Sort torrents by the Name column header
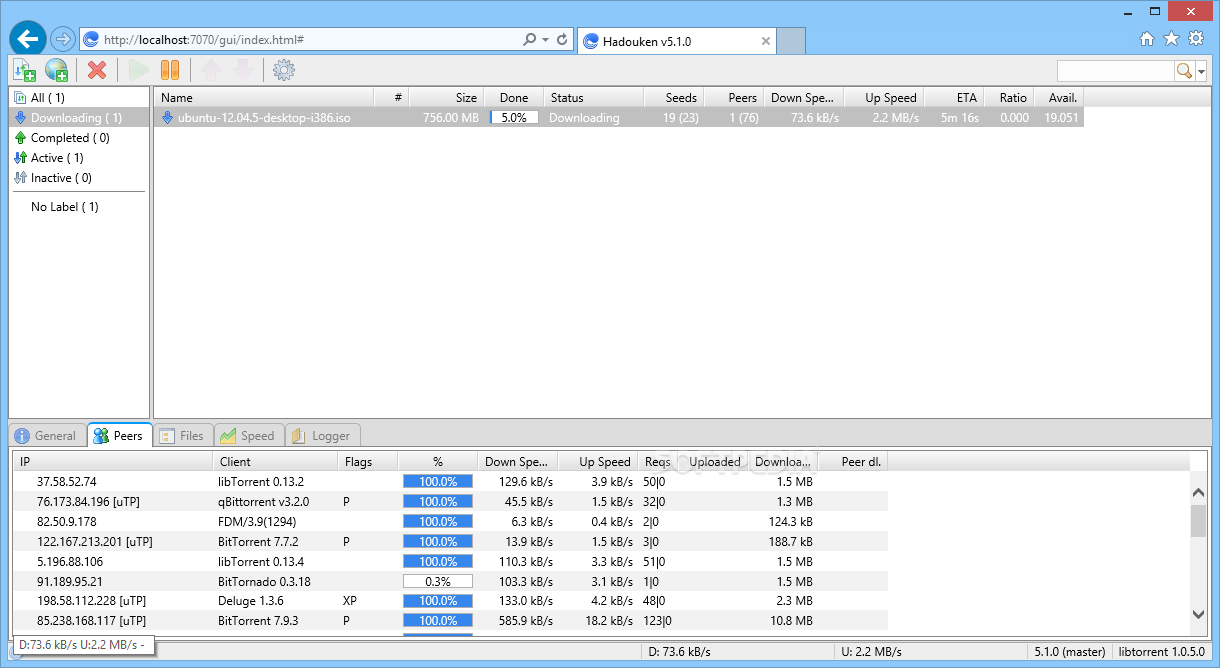Viewport: 1220px width, 668px height. pyautogui.click(x=264, y=98)
